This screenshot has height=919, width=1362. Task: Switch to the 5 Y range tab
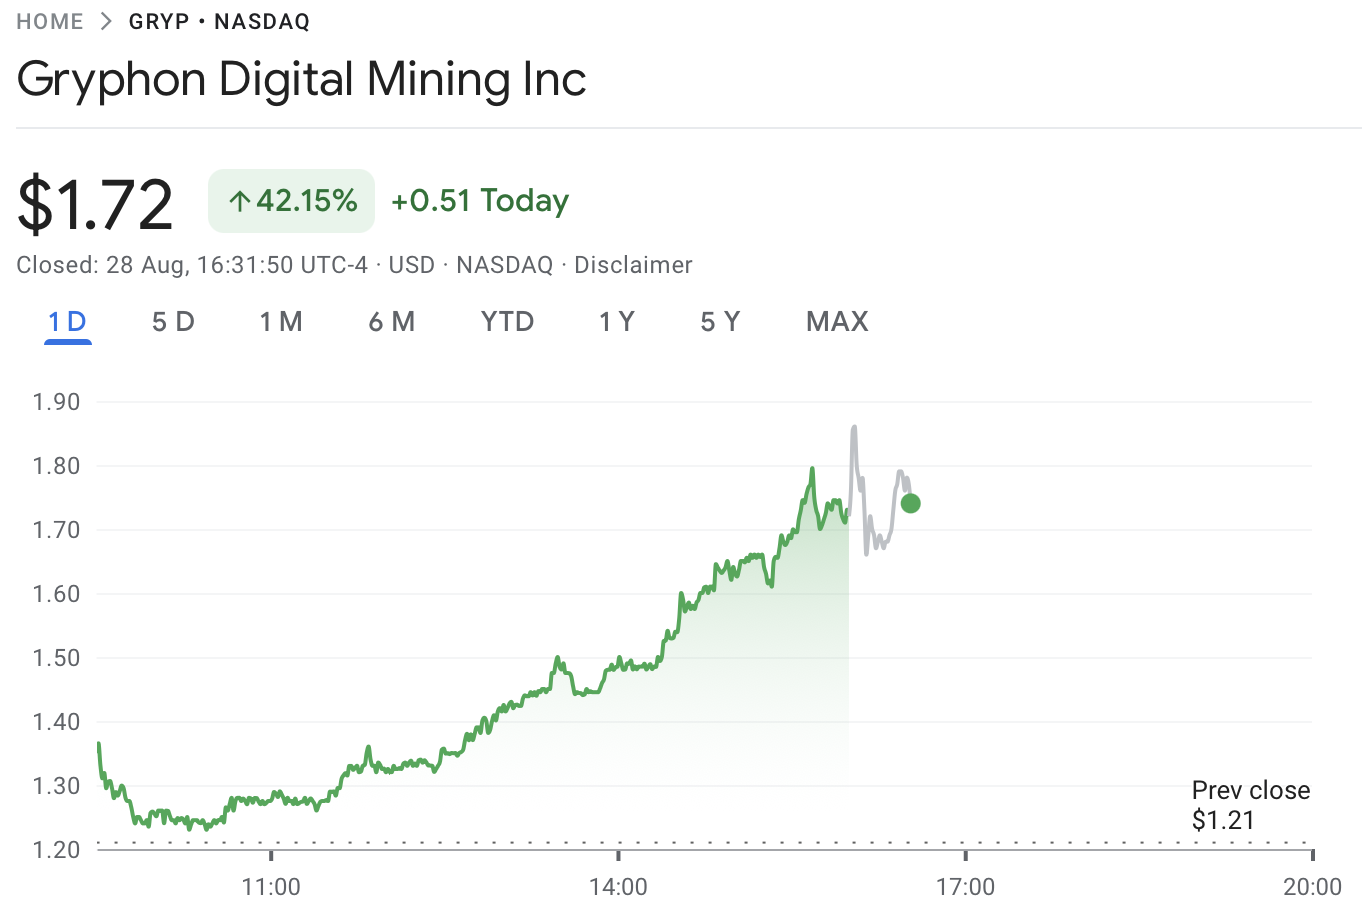click(720, 322)
